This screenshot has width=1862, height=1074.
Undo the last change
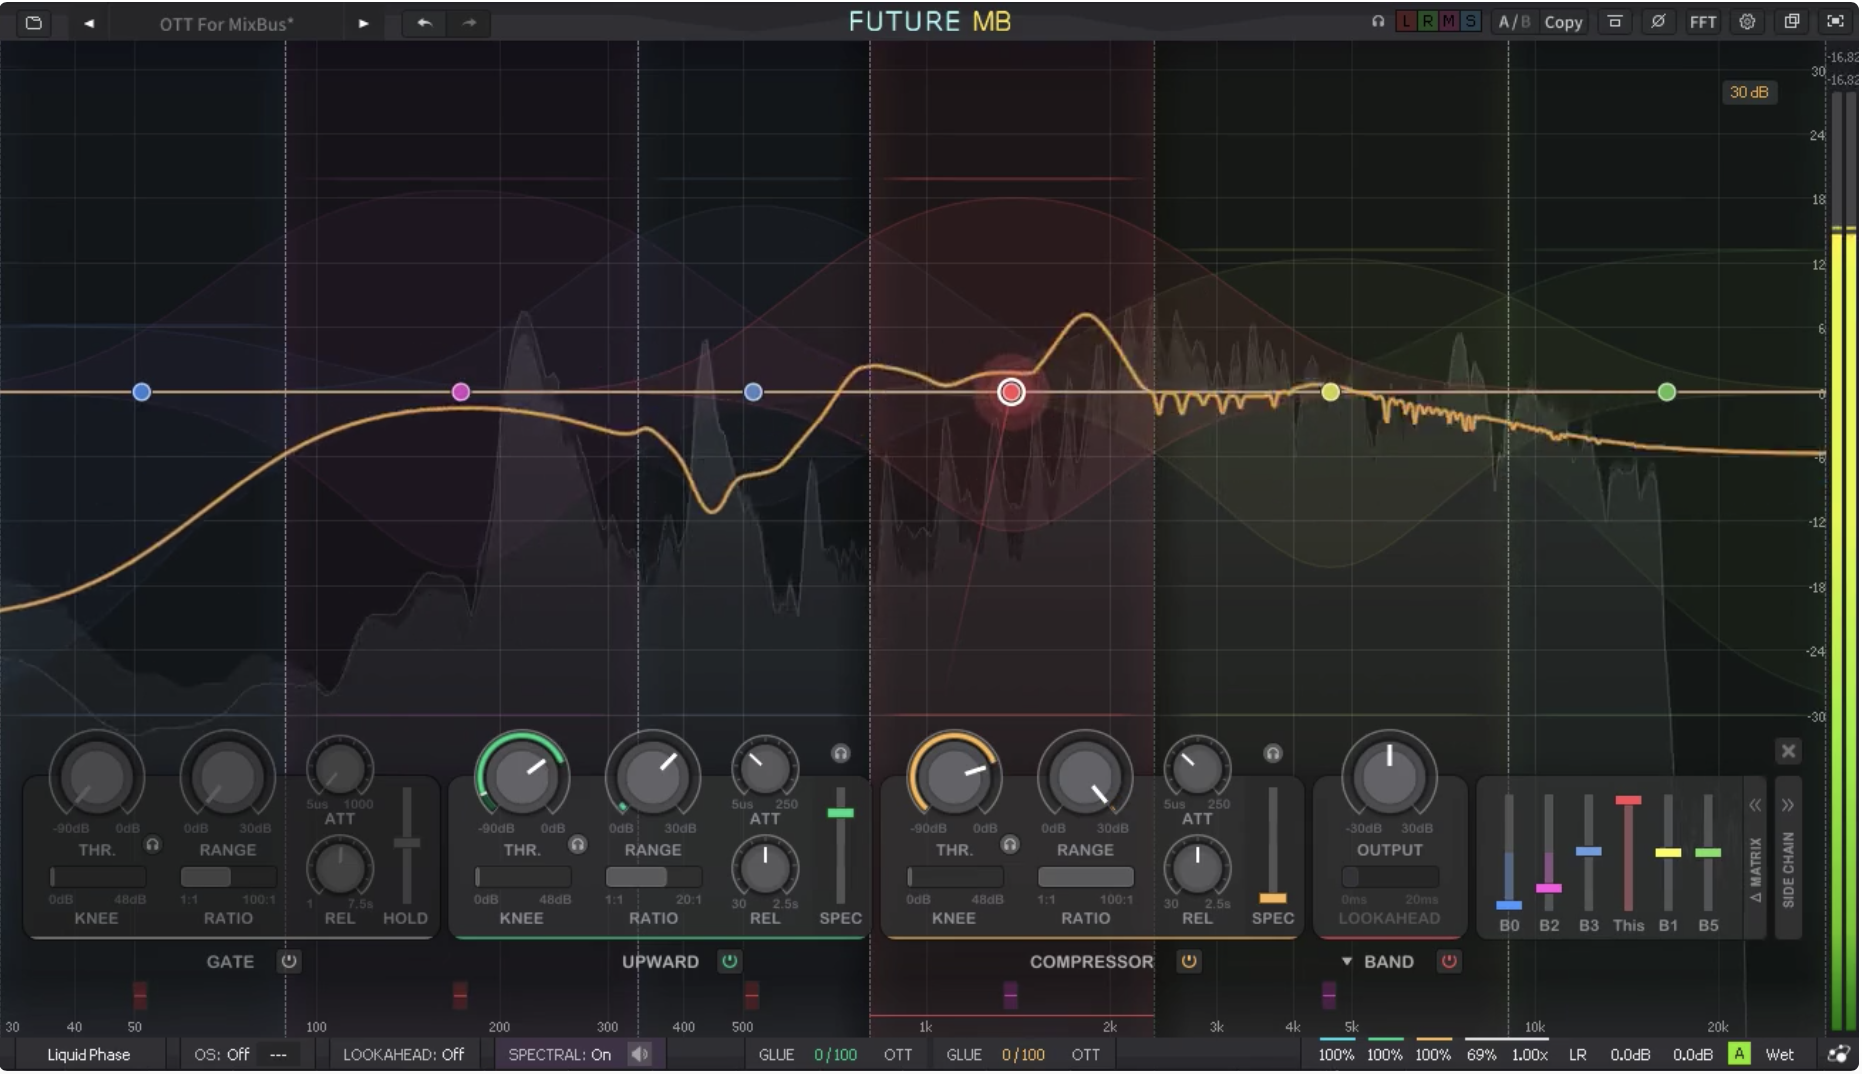(425, 22)
